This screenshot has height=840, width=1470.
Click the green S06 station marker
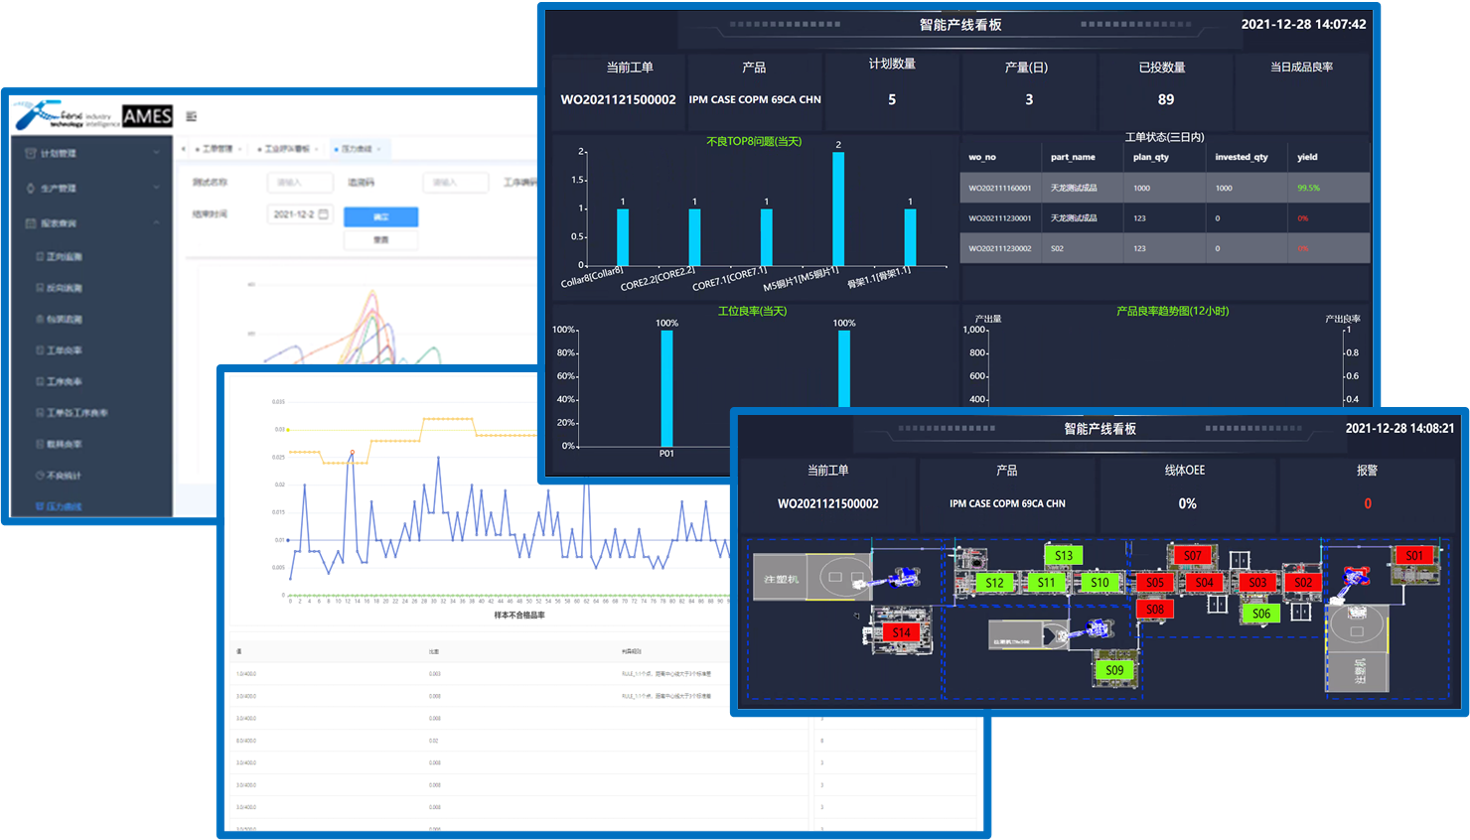[1261, 613]
